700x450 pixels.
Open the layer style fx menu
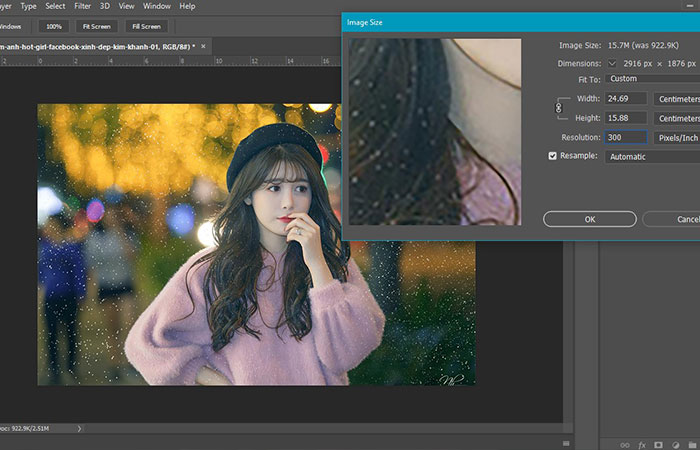point(642,443)
